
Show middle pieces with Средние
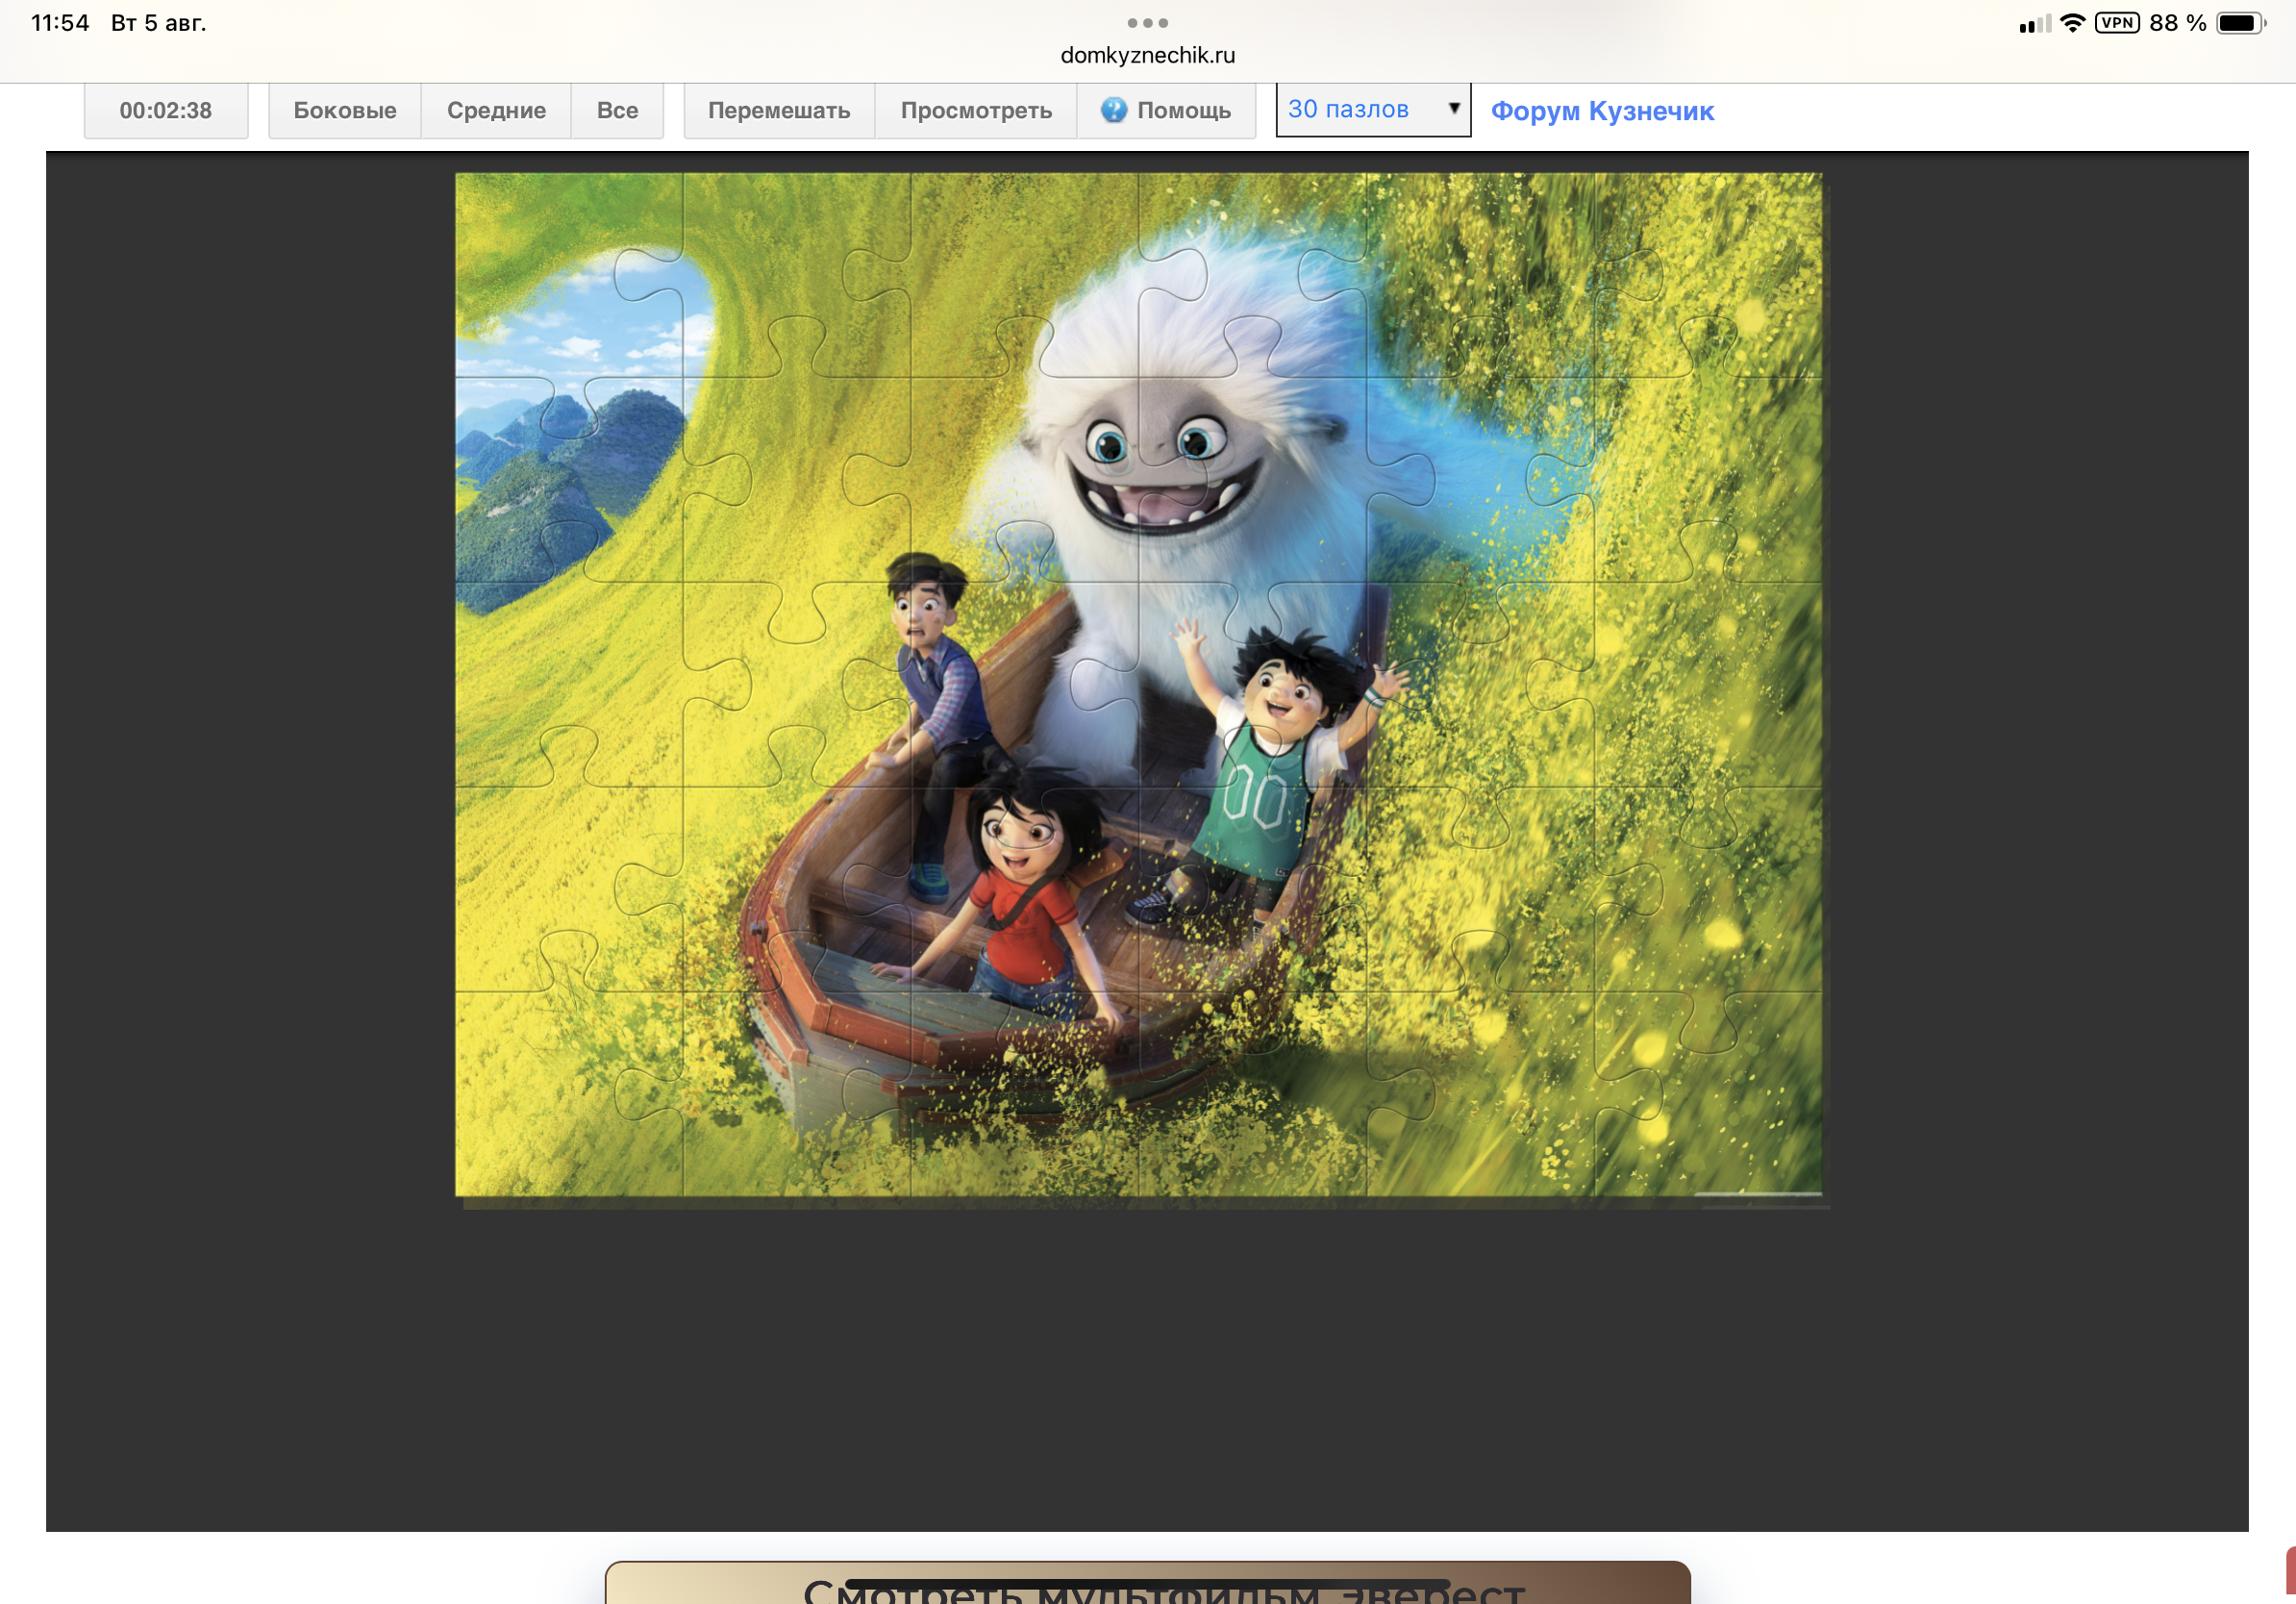pos(496,110)
